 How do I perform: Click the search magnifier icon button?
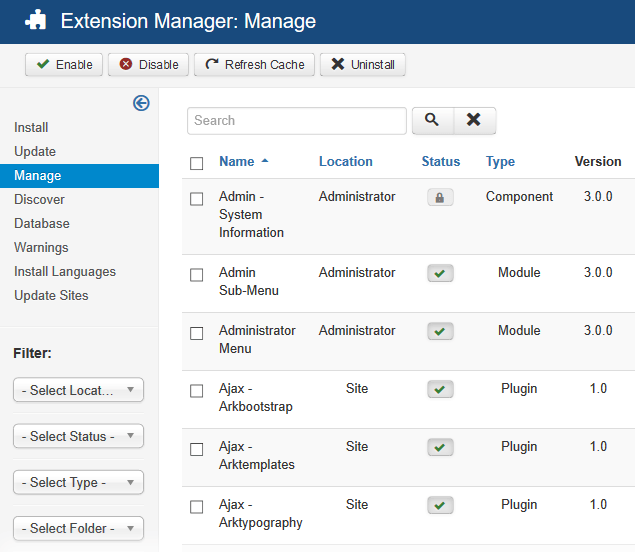[432, 121]
